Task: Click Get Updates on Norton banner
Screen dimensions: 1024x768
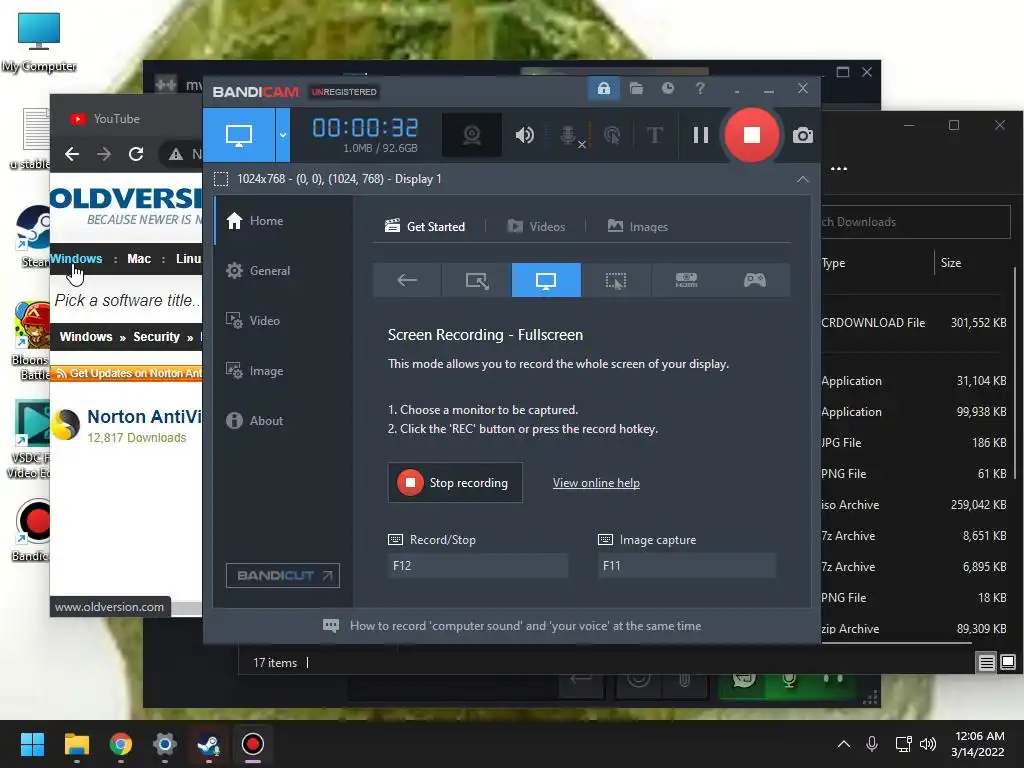Action: tap(129, 373)
